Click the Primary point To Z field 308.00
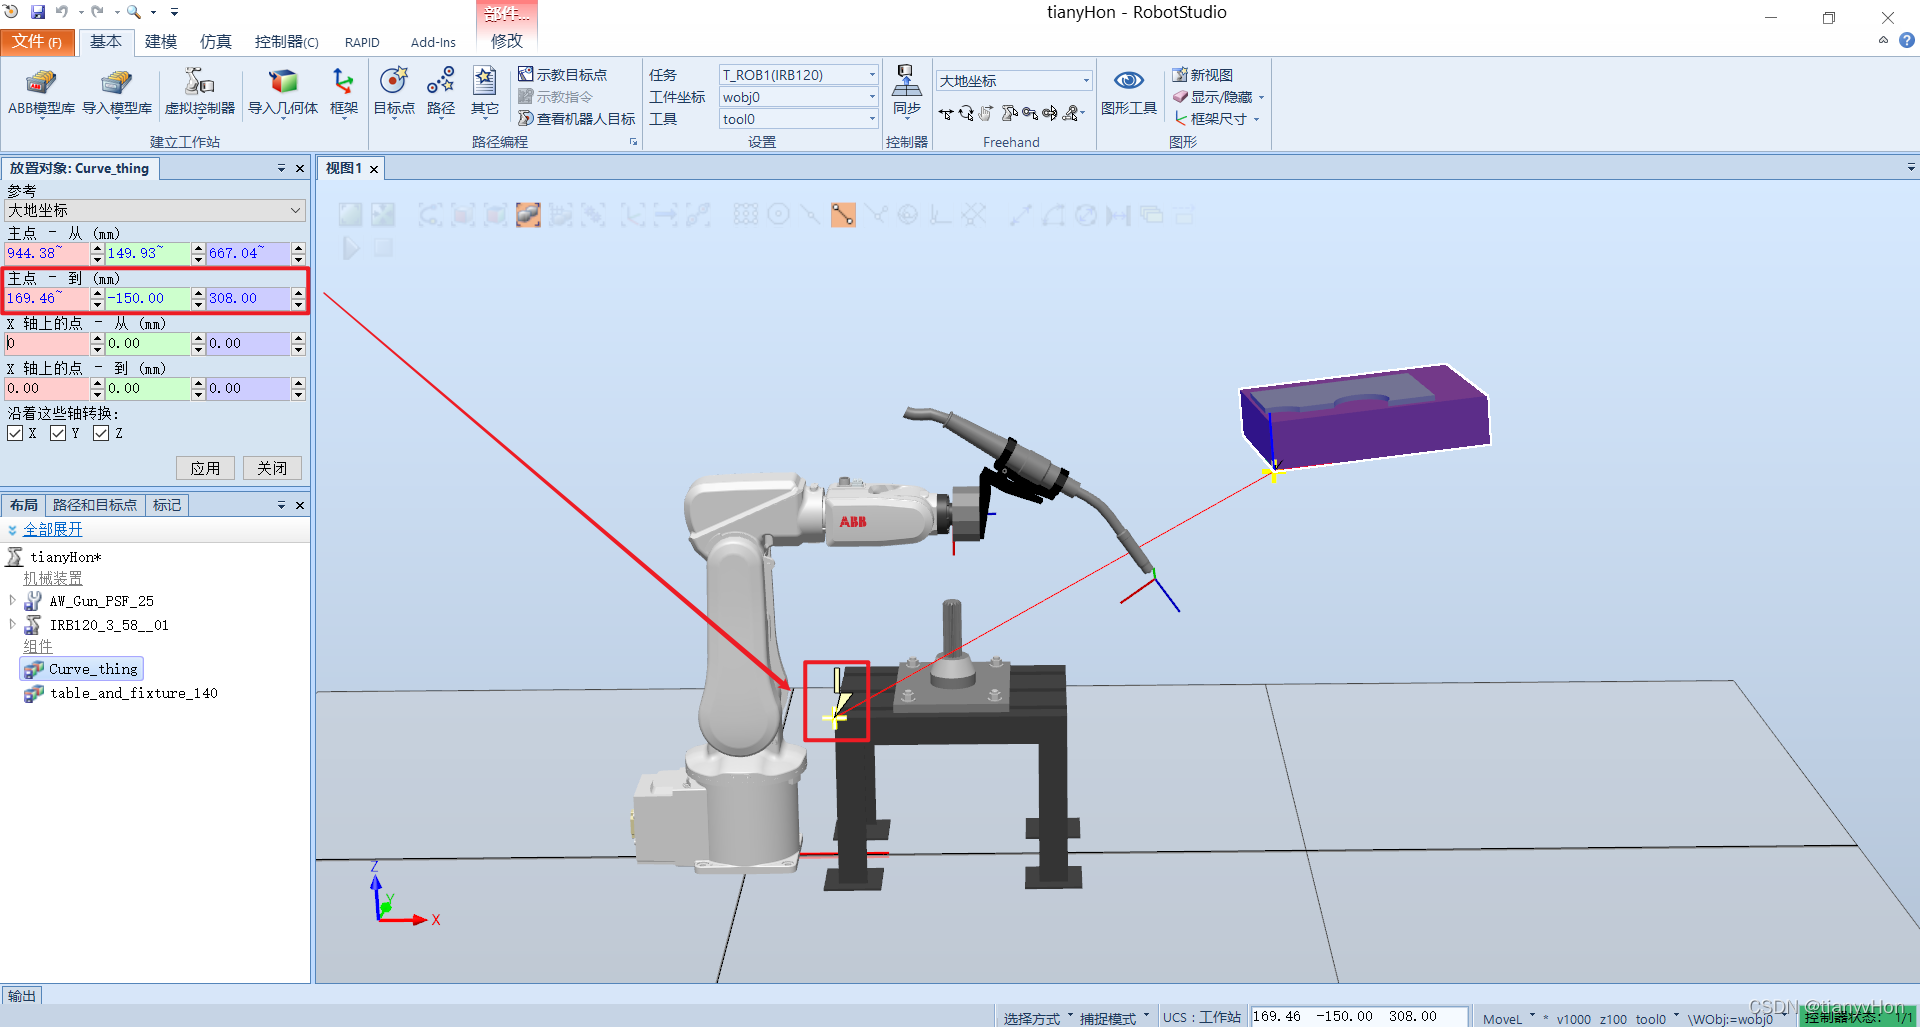This screenshot has width=1920, height=1027. tap(249, 298)
